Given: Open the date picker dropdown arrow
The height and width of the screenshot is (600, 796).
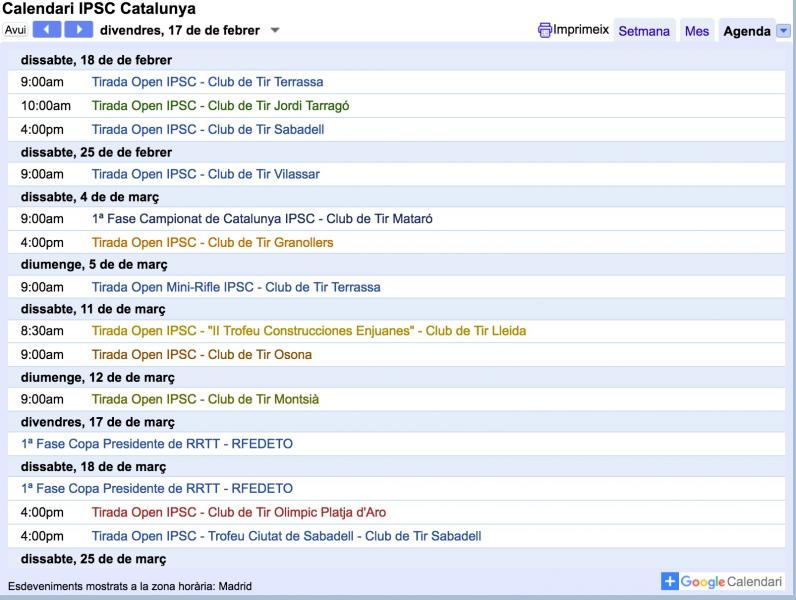Looking at the screenshot, I should [x=275, y=30].
